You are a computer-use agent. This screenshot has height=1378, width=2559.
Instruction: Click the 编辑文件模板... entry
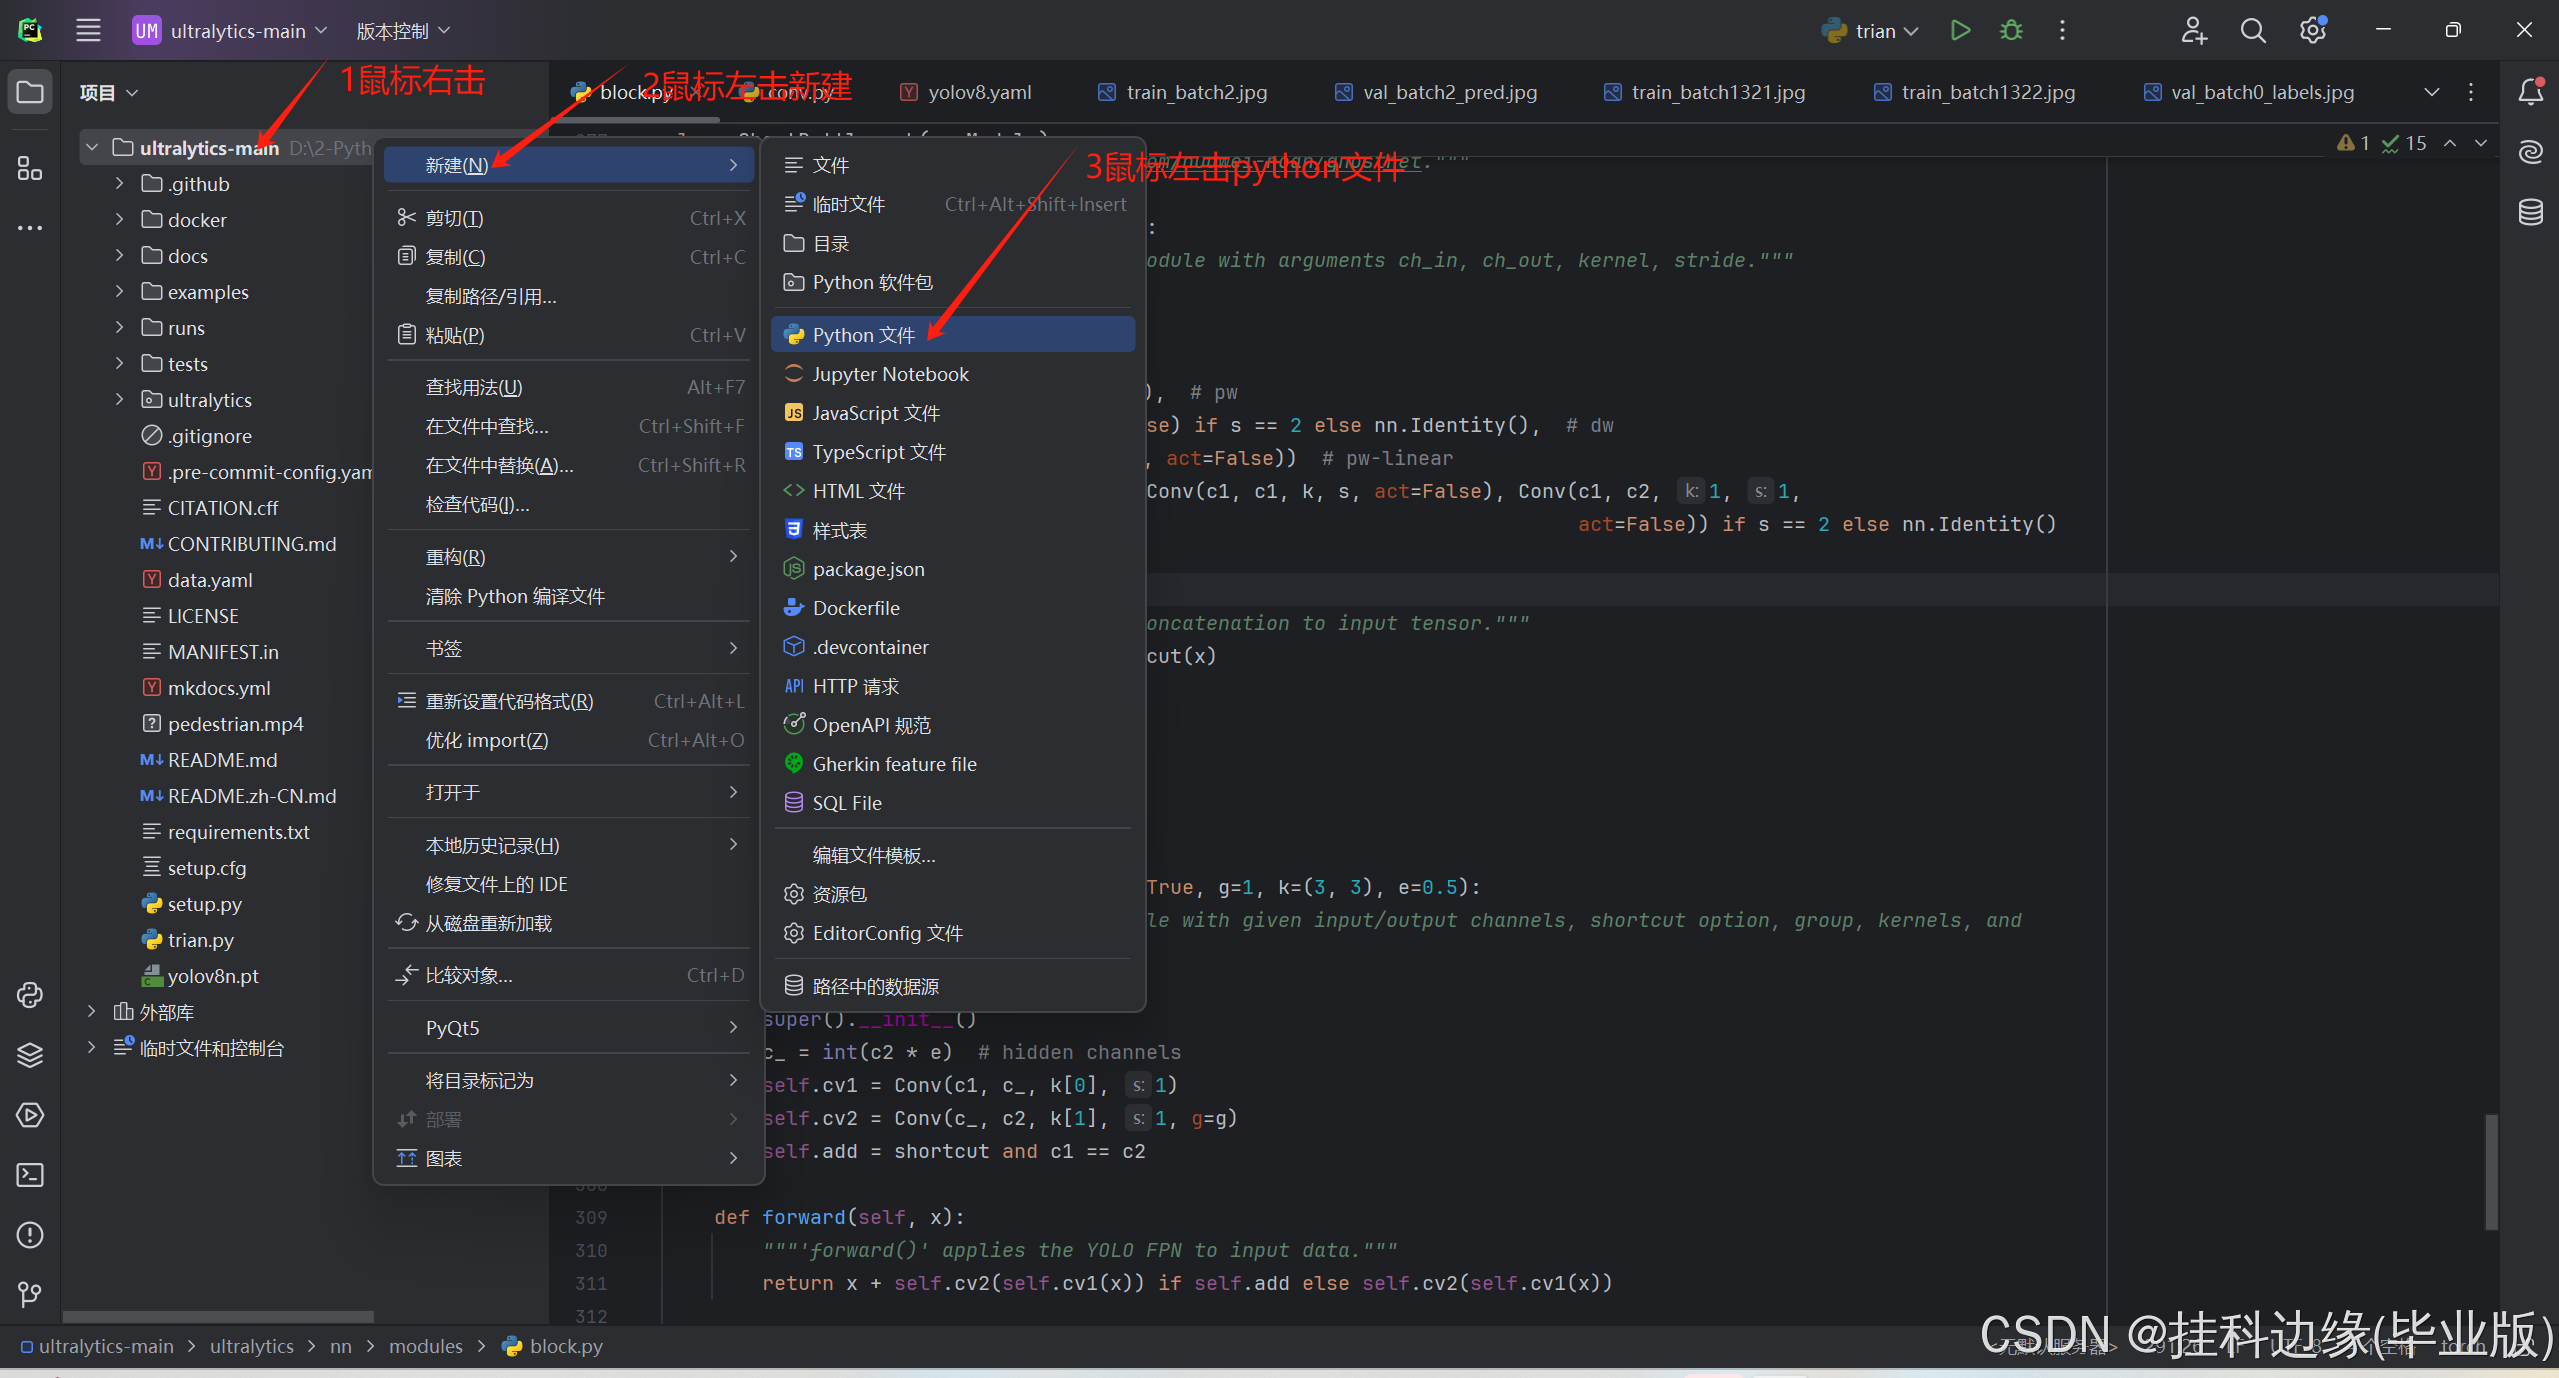pyautogui.click(x=873, y=855)
